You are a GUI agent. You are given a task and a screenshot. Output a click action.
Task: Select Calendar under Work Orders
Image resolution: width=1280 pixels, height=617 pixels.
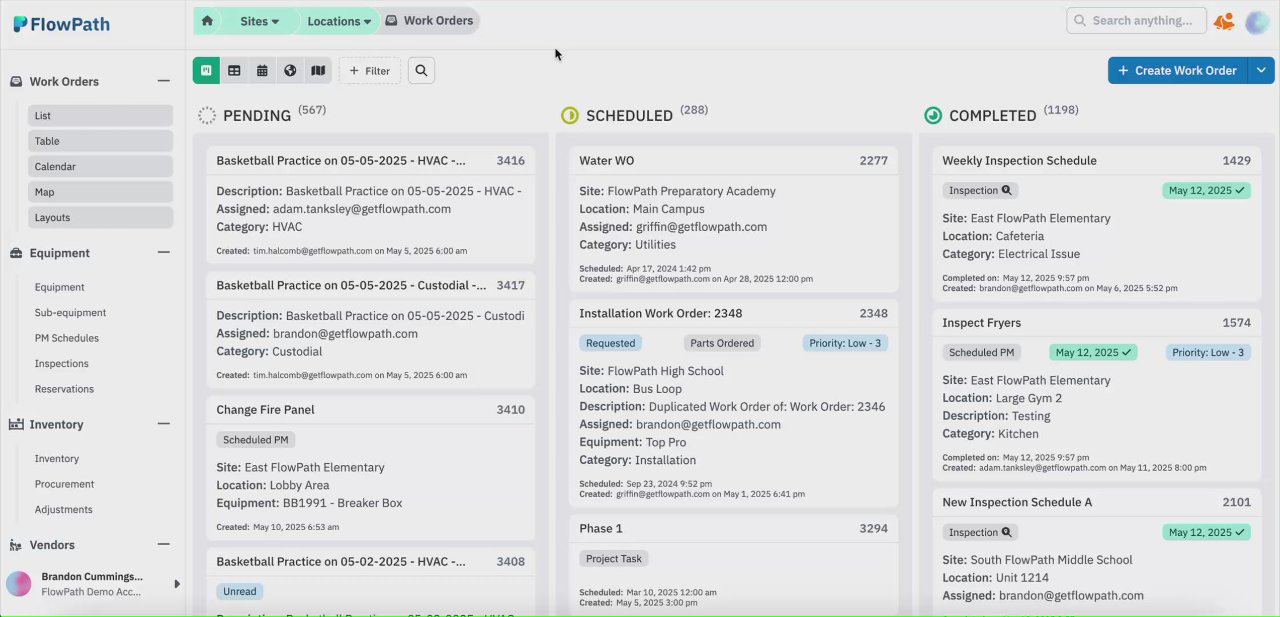point(100,167)
